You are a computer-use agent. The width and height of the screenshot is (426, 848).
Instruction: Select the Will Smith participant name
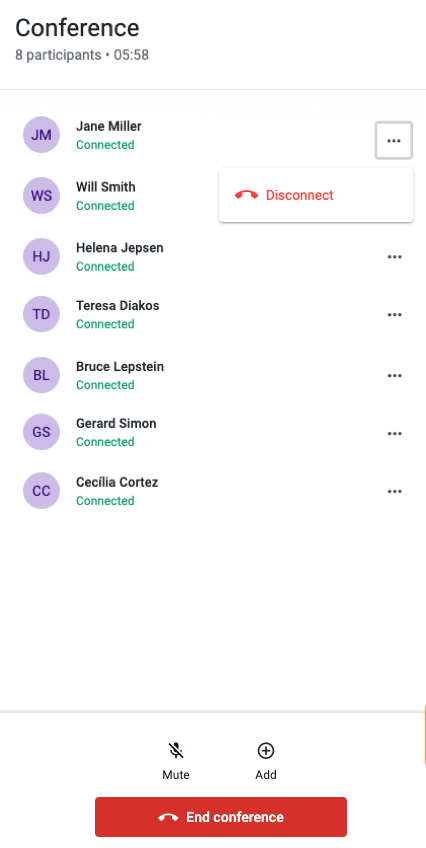coord(105,187)
